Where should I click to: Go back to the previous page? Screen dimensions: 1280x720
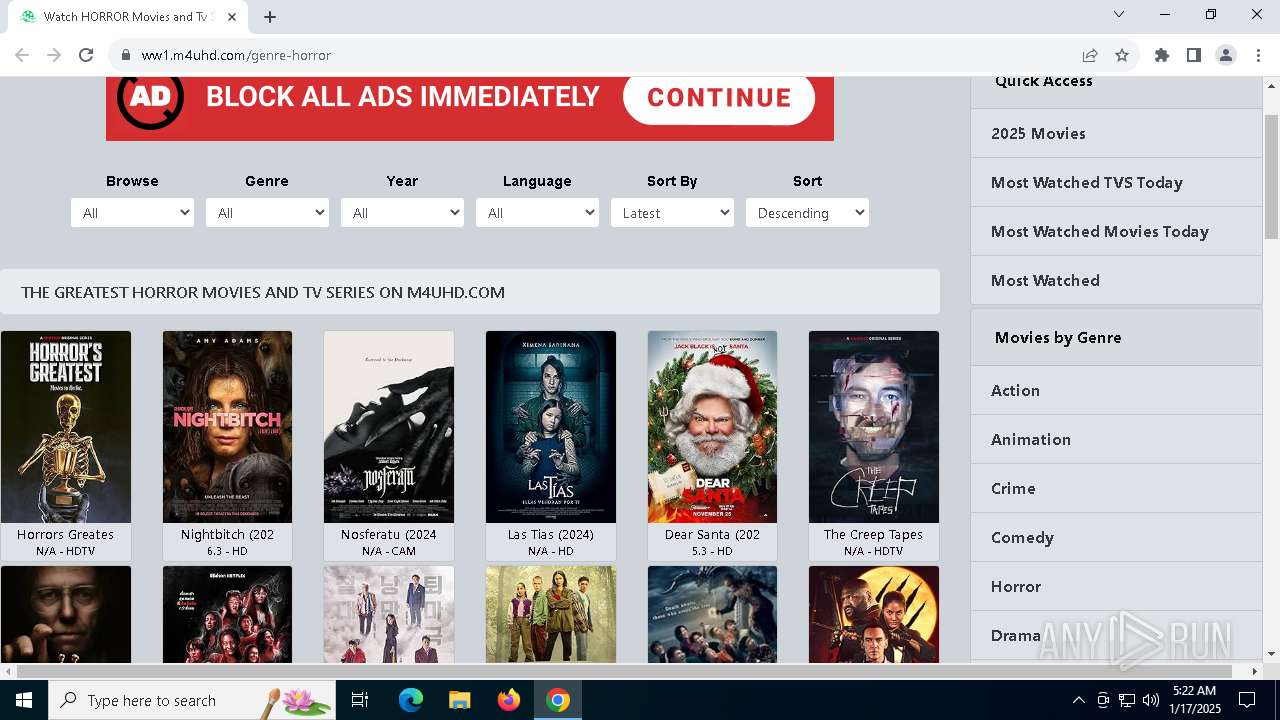pyautogui.click(x=22, y=55)
